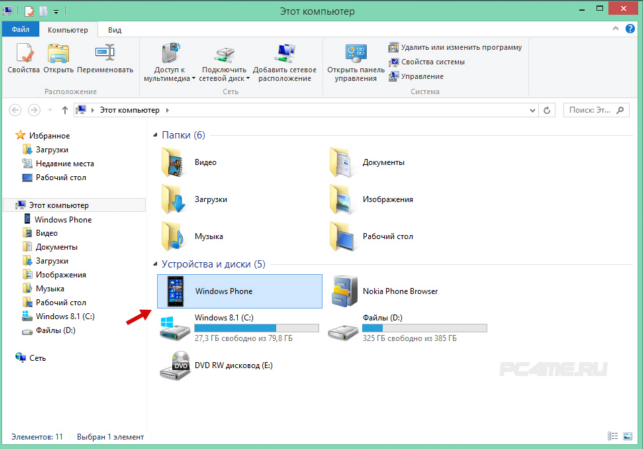Select the Документы folder icon

[341, 162]
